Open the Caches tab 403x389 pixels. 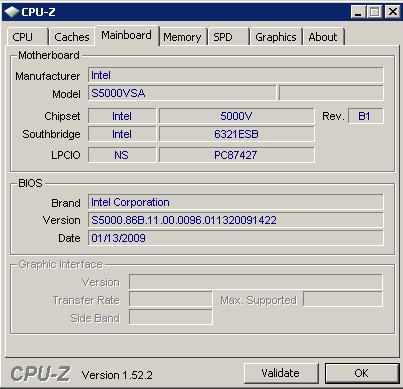(x=72, y=37)
